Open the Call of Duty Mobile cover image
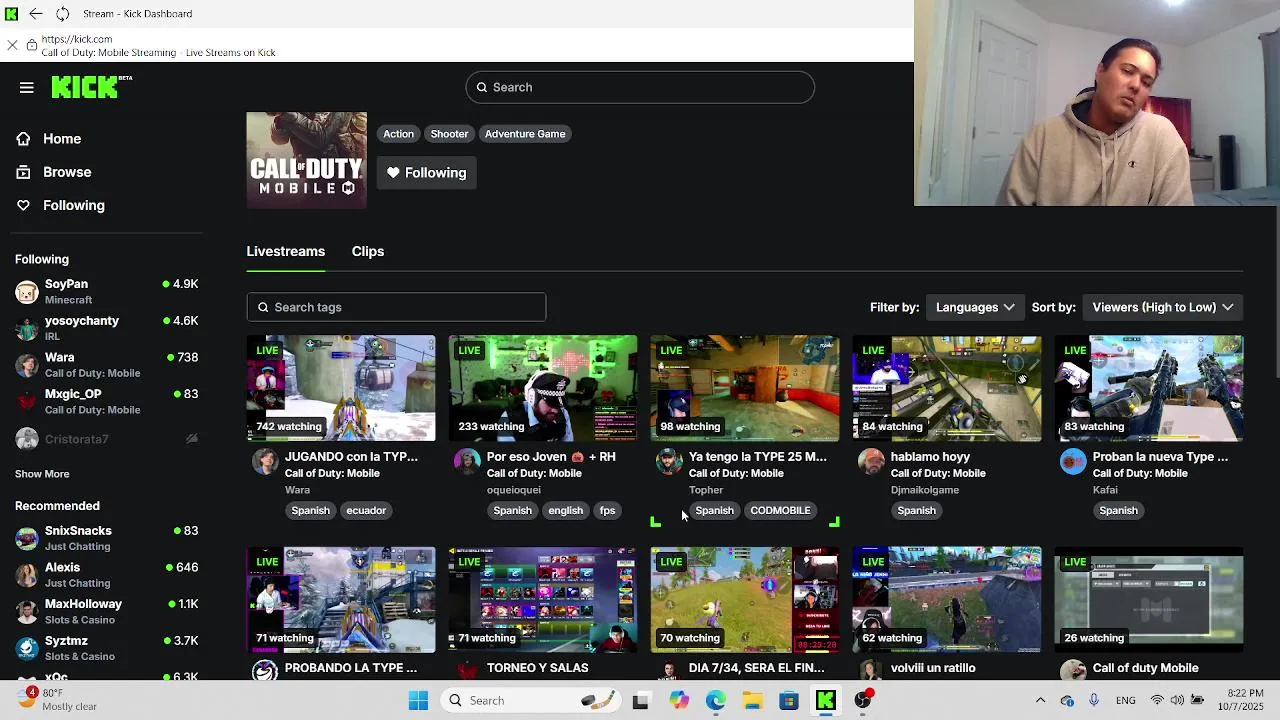This screenshot has height=720, width=1280. click(x=307, y=160)
